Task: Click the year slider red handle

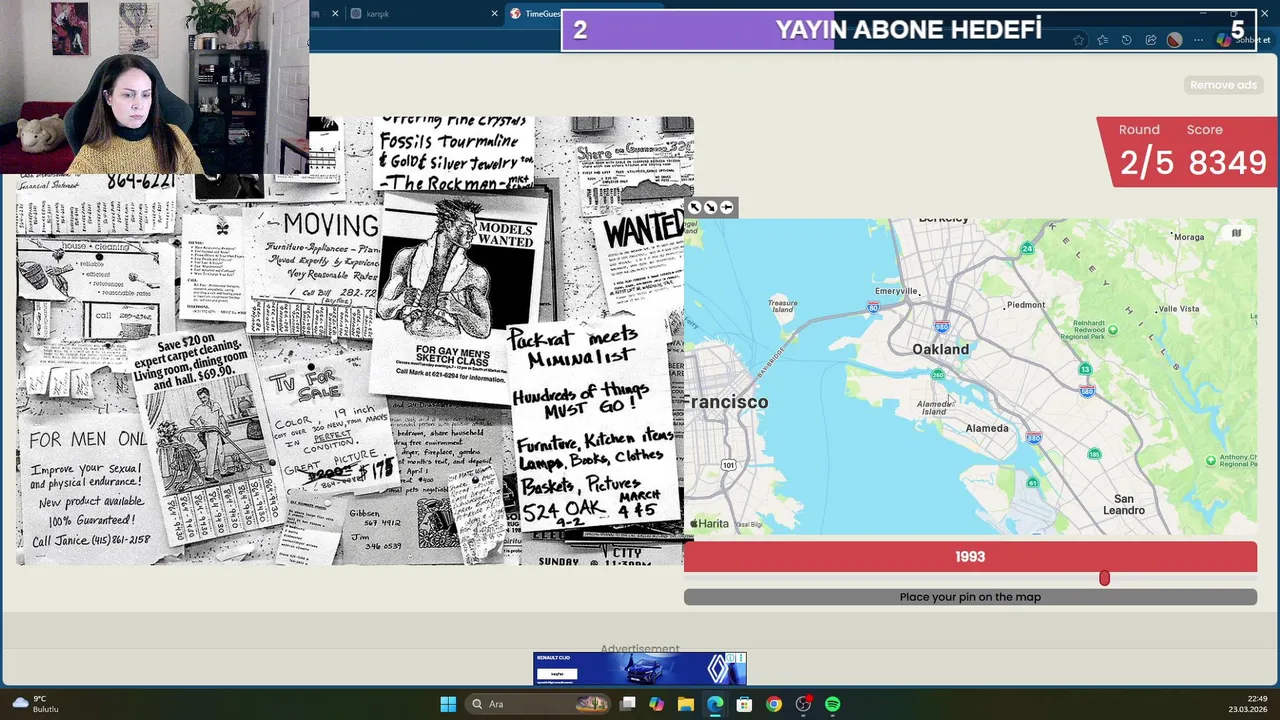Action: point(1104,578)
